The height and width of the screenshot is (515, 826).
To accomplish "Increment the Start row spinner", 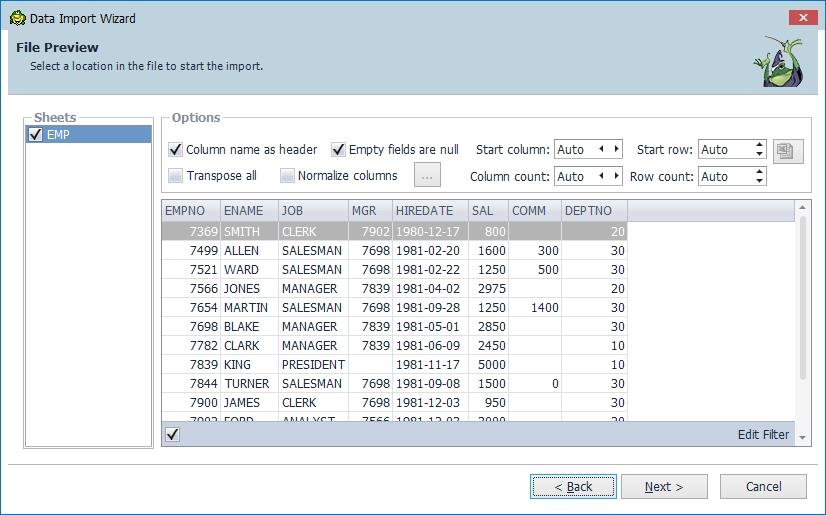I will point(759,145).
